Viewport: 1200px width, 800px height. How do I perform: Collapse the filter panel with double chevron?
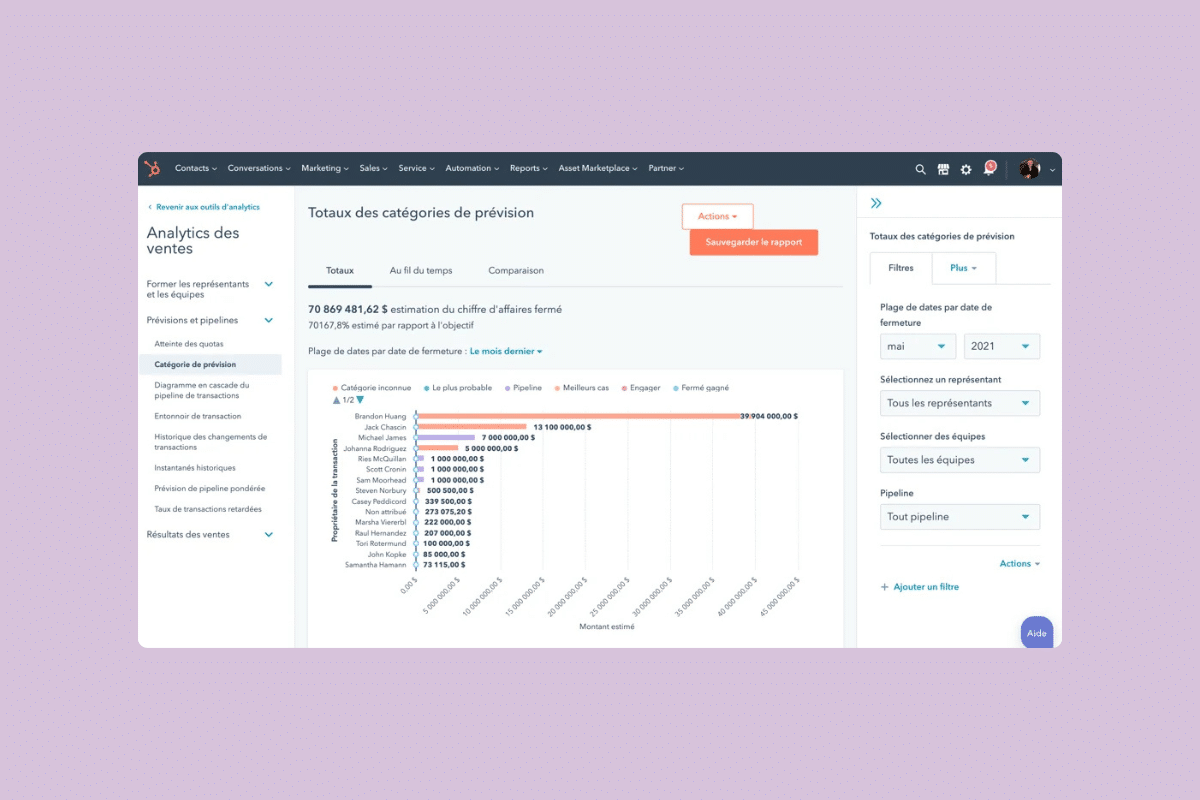click(x=876, y=203)
